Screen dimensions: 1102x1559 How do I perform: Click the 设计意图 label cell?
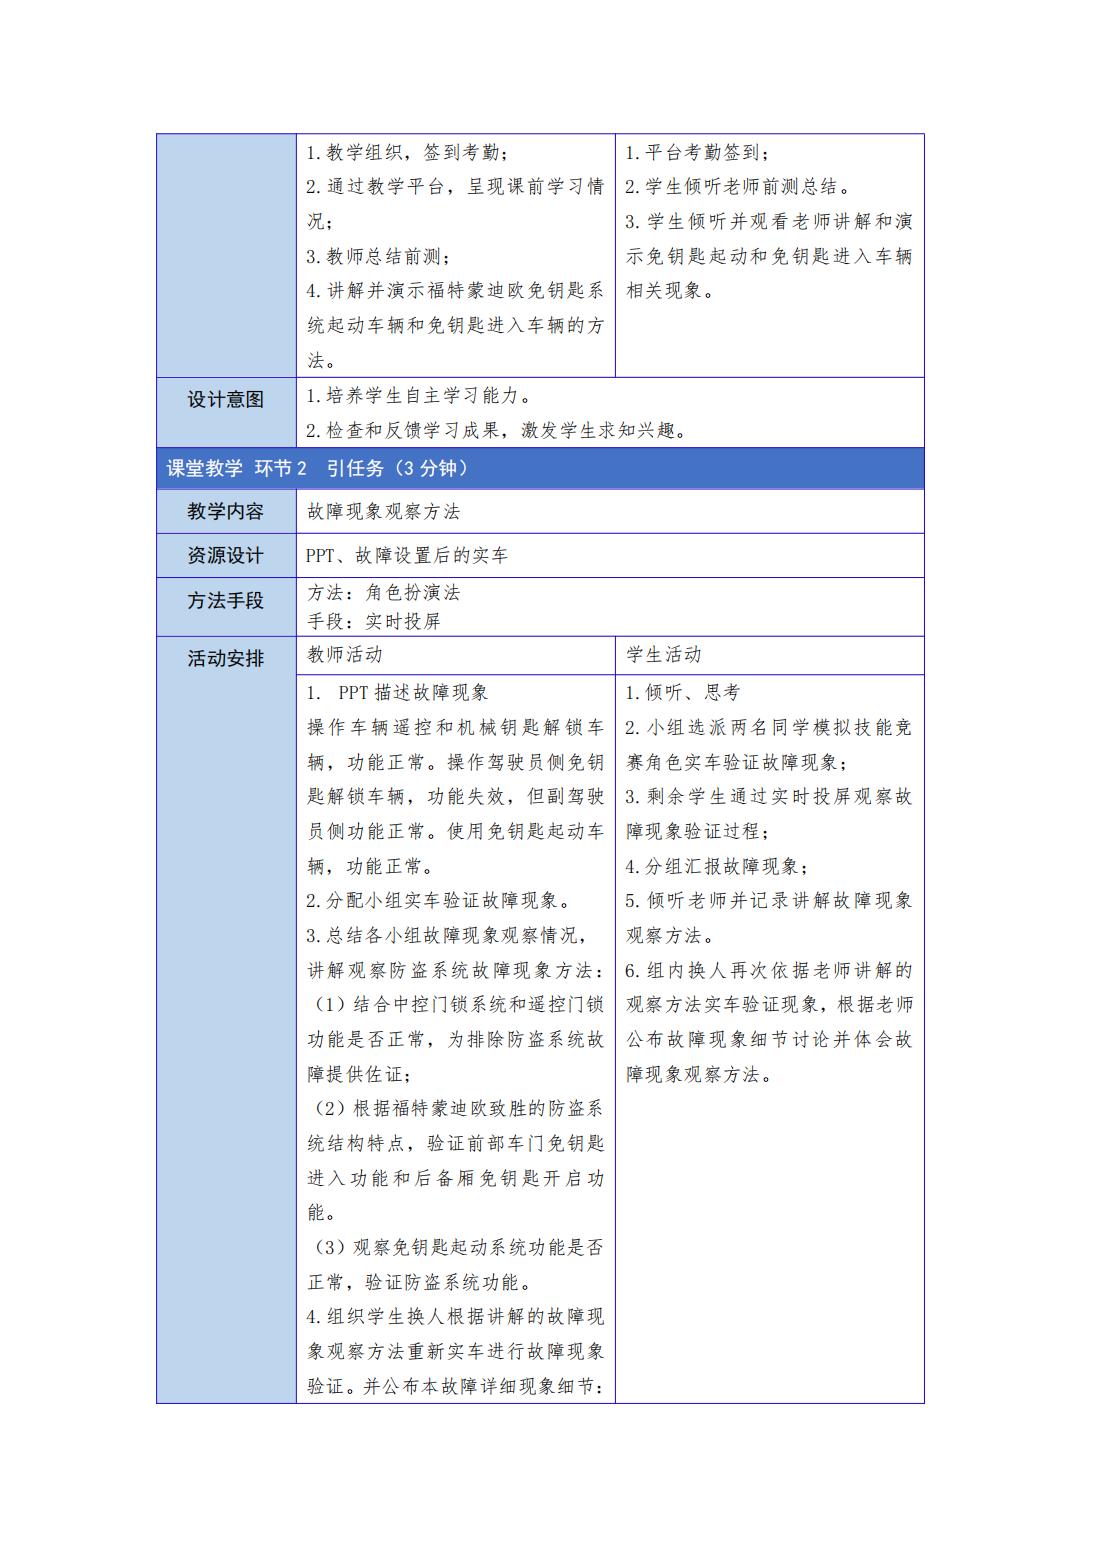226,400
